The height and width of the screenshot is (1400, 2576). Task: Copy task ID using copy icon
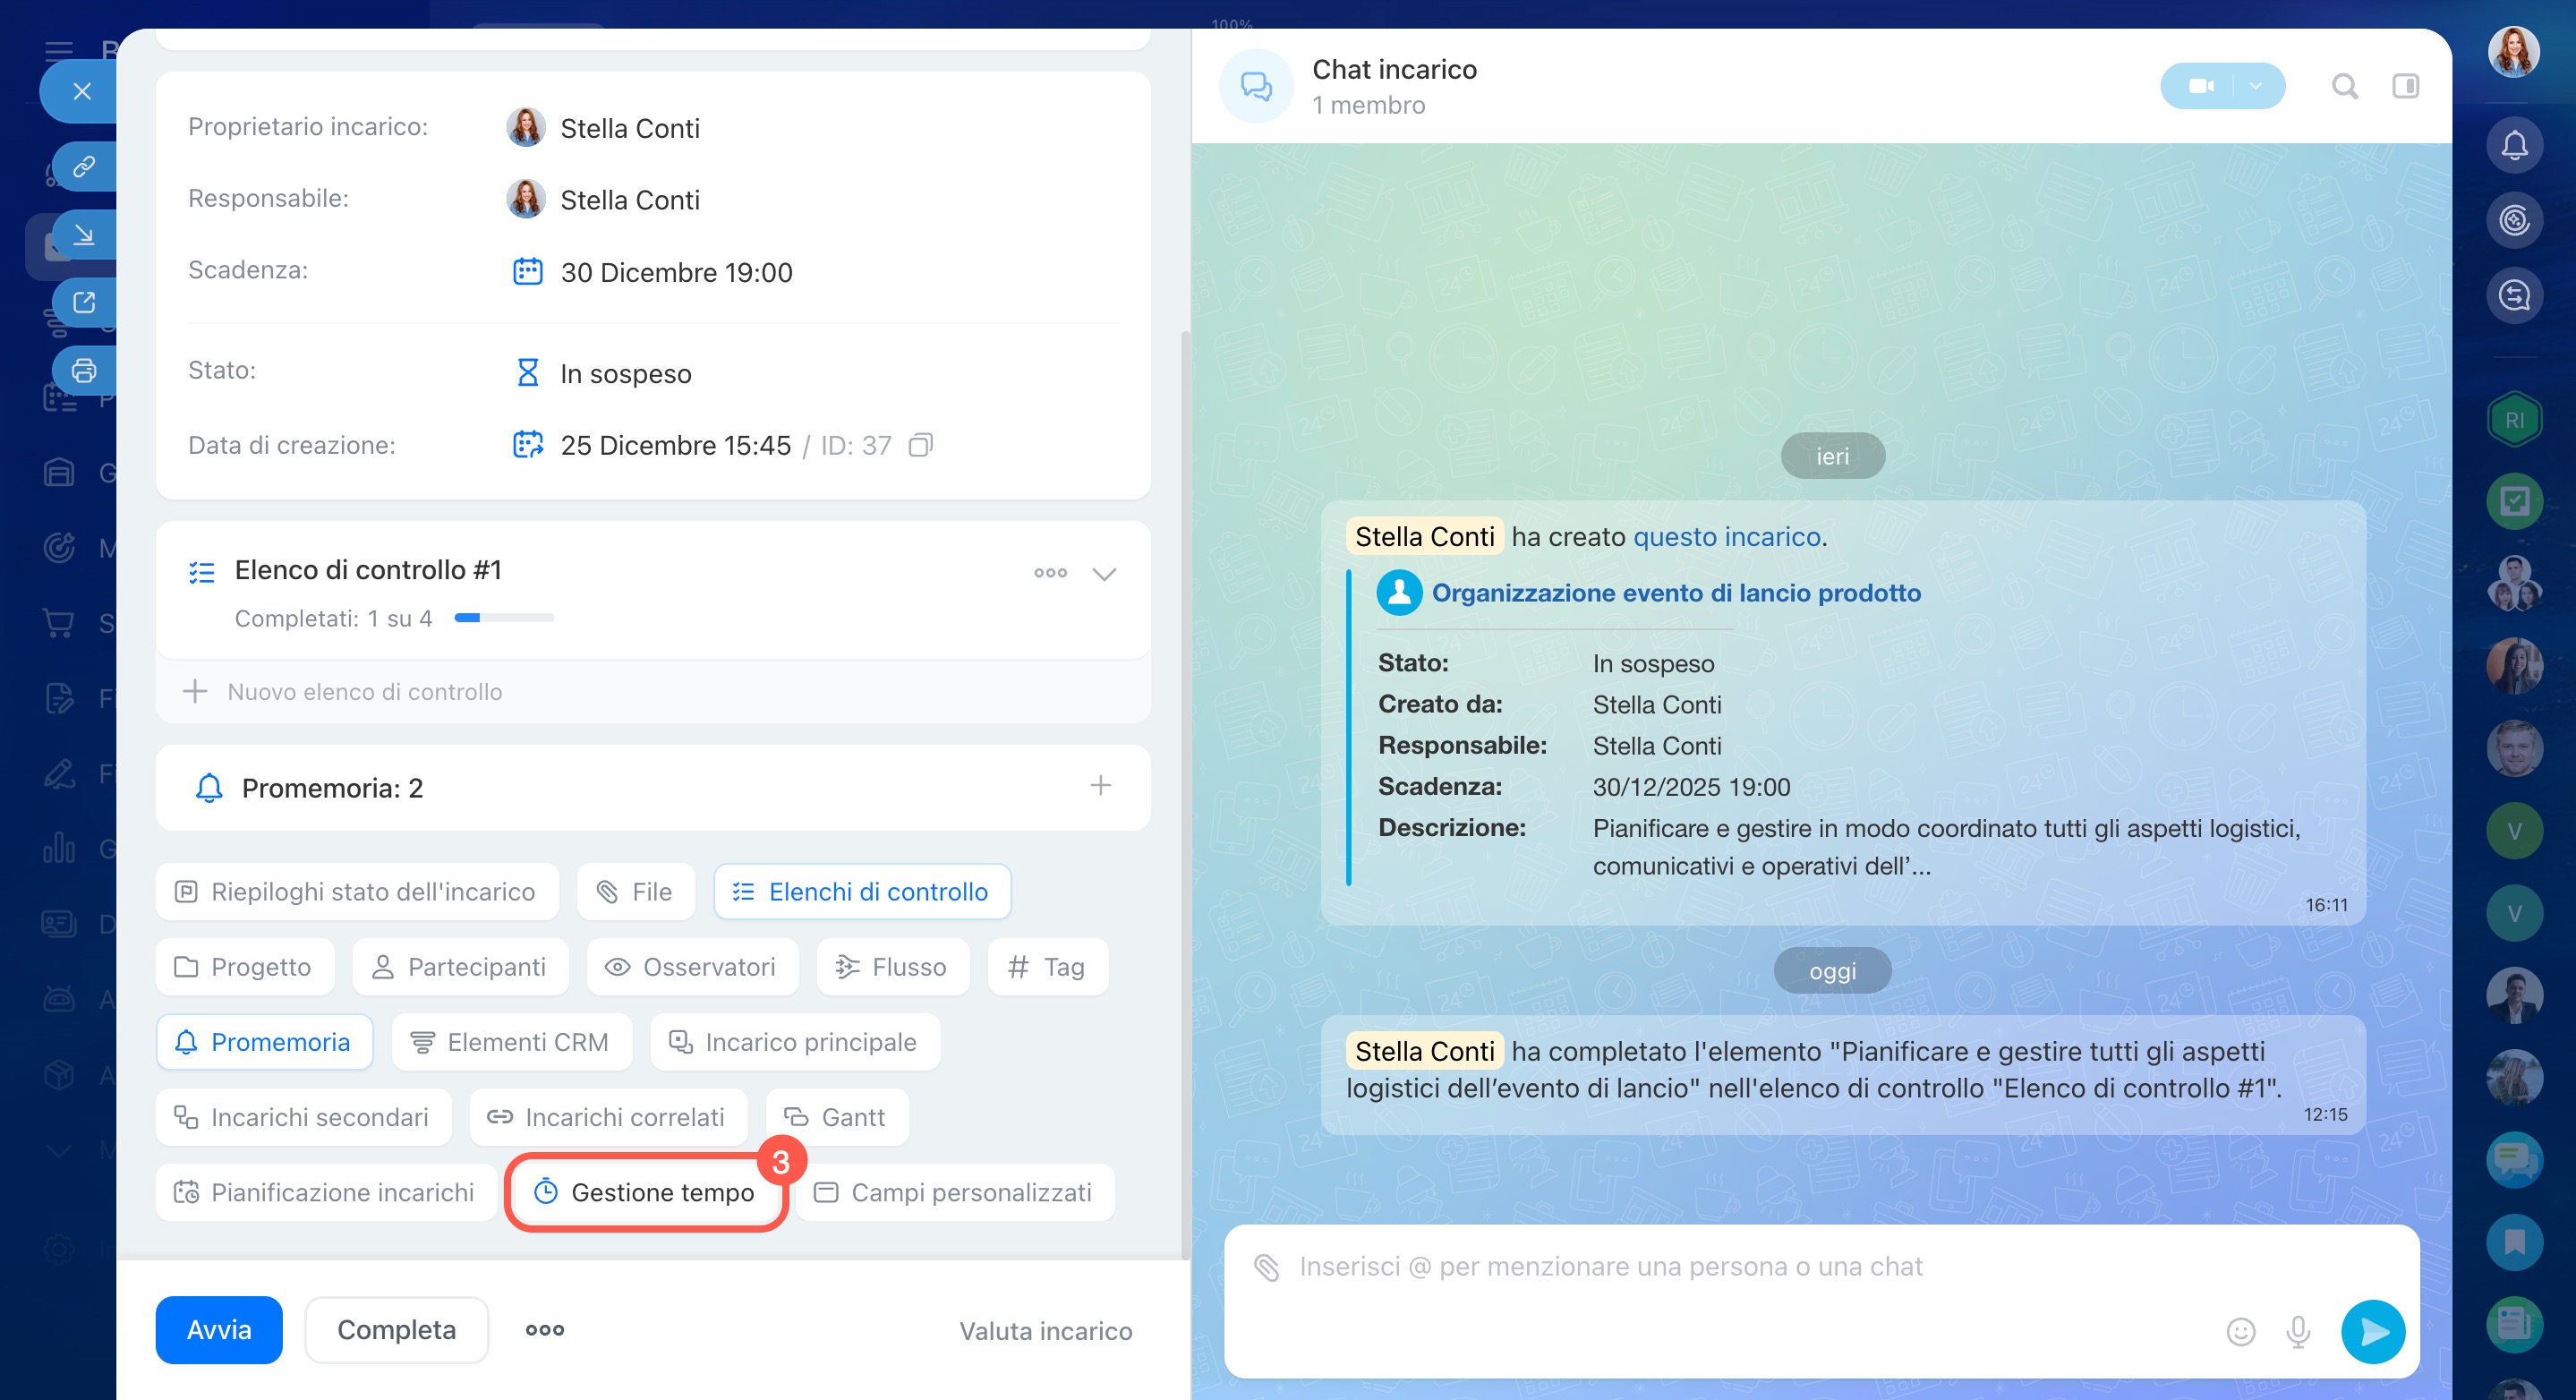click(920, 445)
